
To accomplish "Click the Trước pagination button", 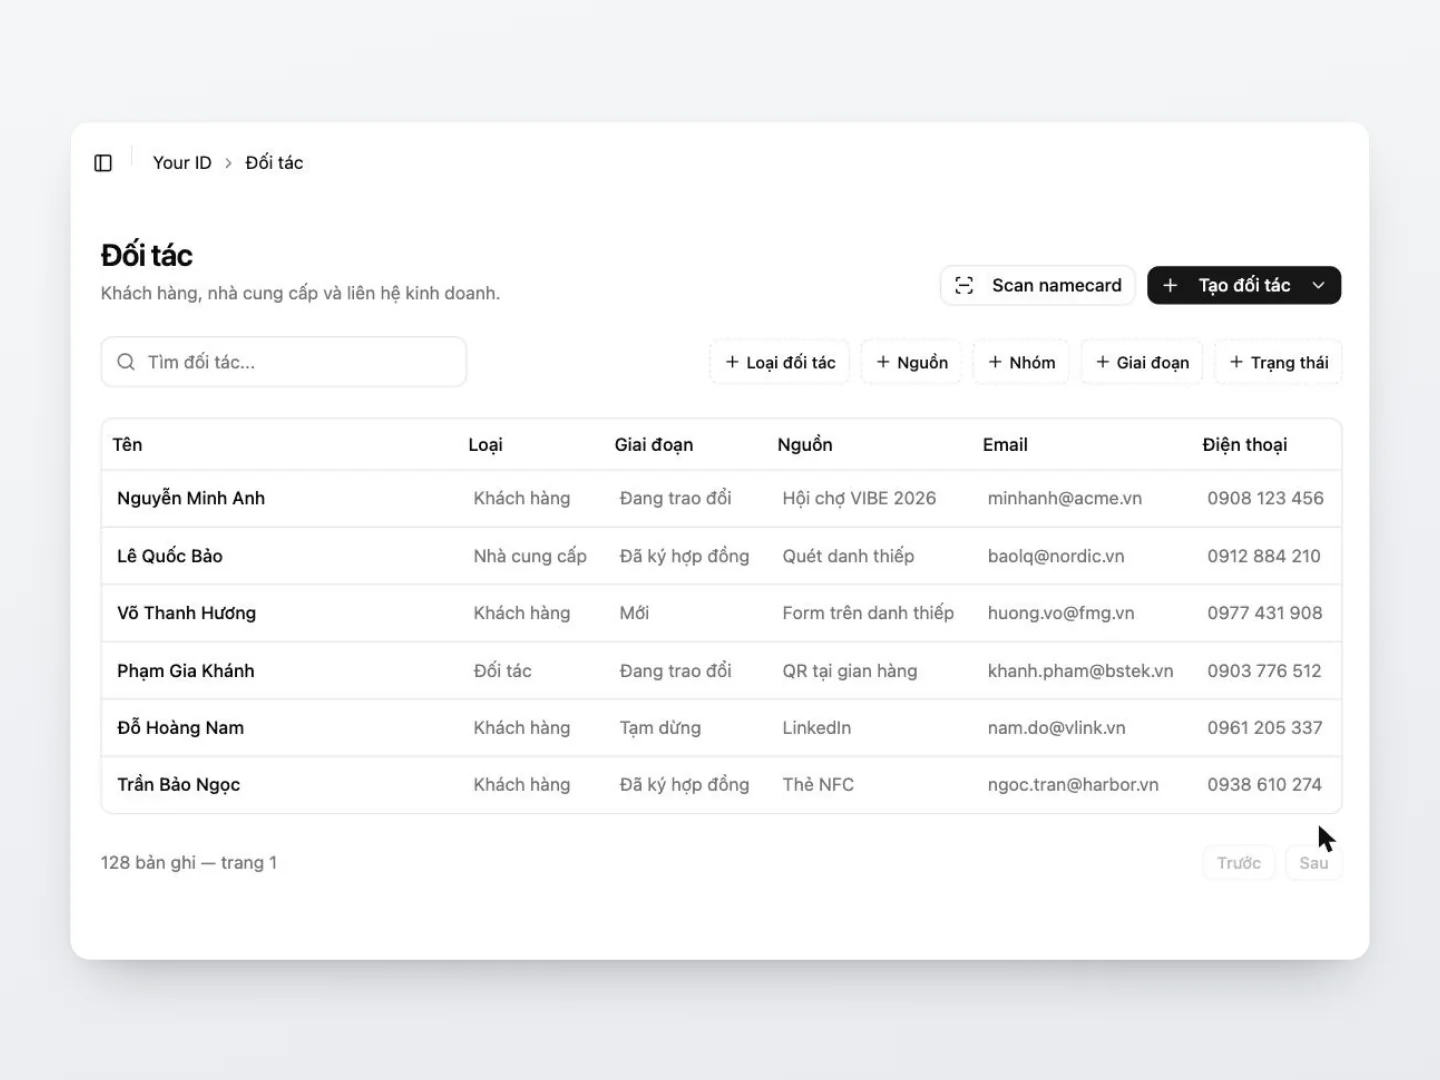I will pos(1239,863).
